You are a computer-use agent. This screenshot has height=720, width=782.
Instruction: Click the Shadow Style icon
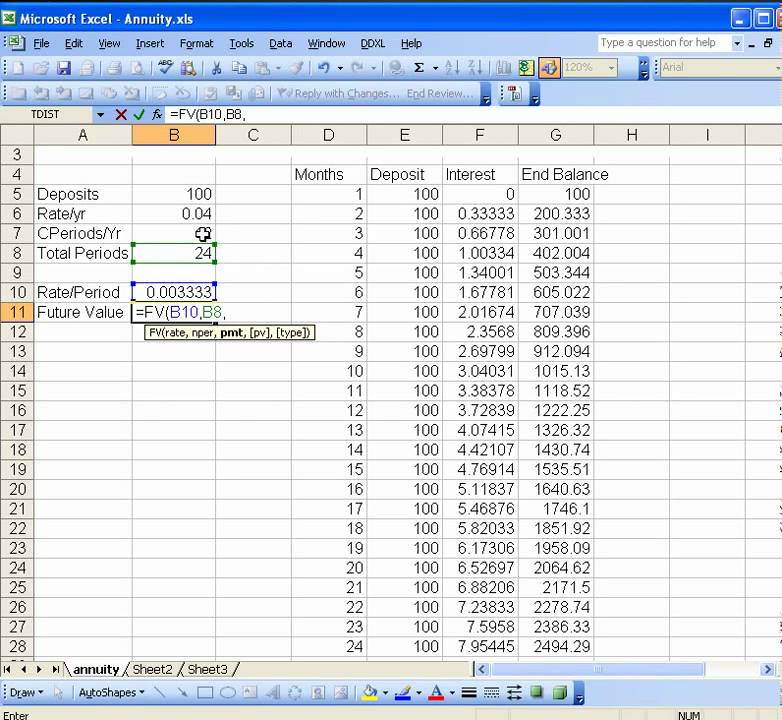click(x=537, y=692)
